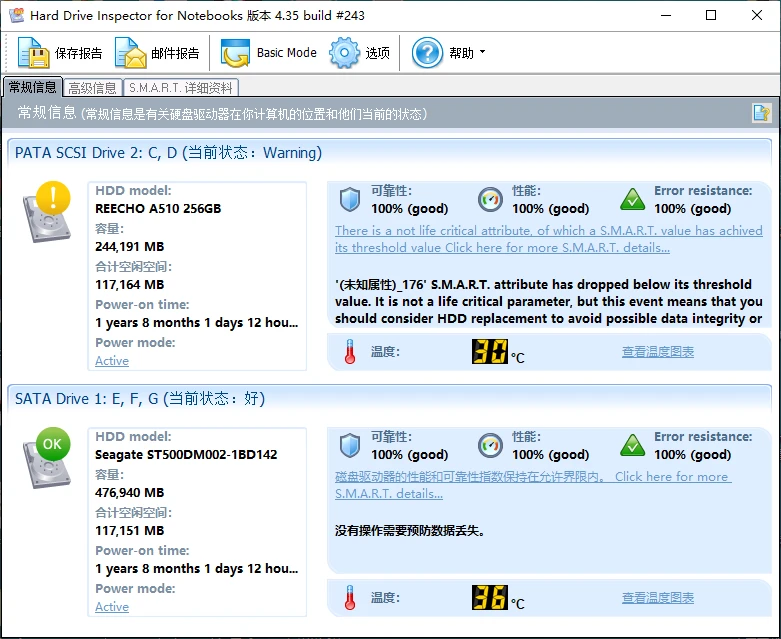
Task: Open the S.M.A.R.T. 详细资料 tab
Action: click(x=181, y=88)
